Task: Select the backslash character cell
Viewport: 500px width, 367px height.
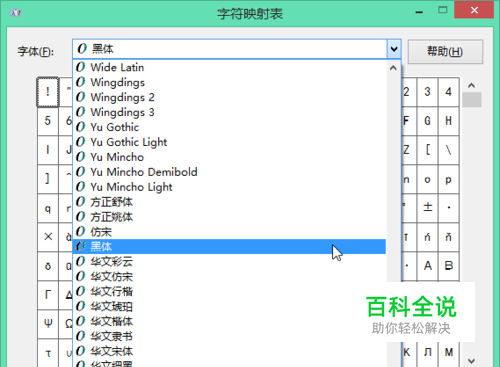Action: [x=449, y=150]
